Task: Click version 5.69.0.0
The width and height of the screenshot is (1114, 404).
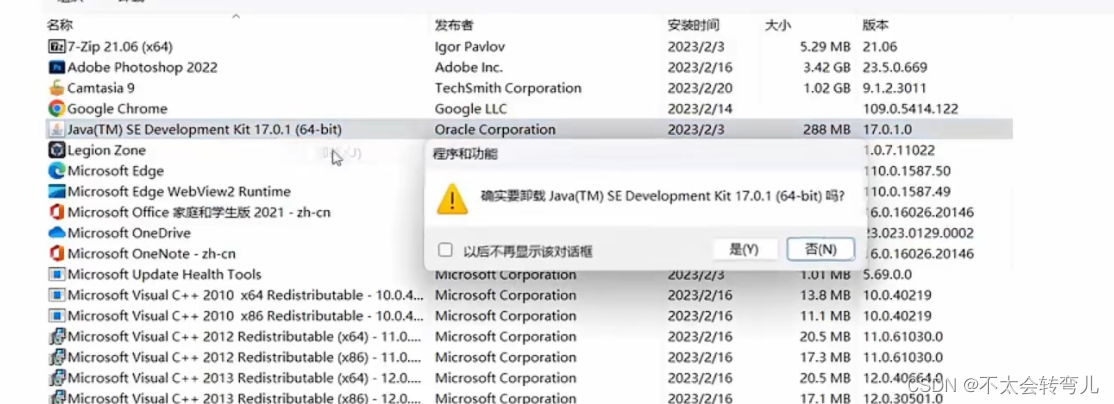Action: (x=889, y=274)
